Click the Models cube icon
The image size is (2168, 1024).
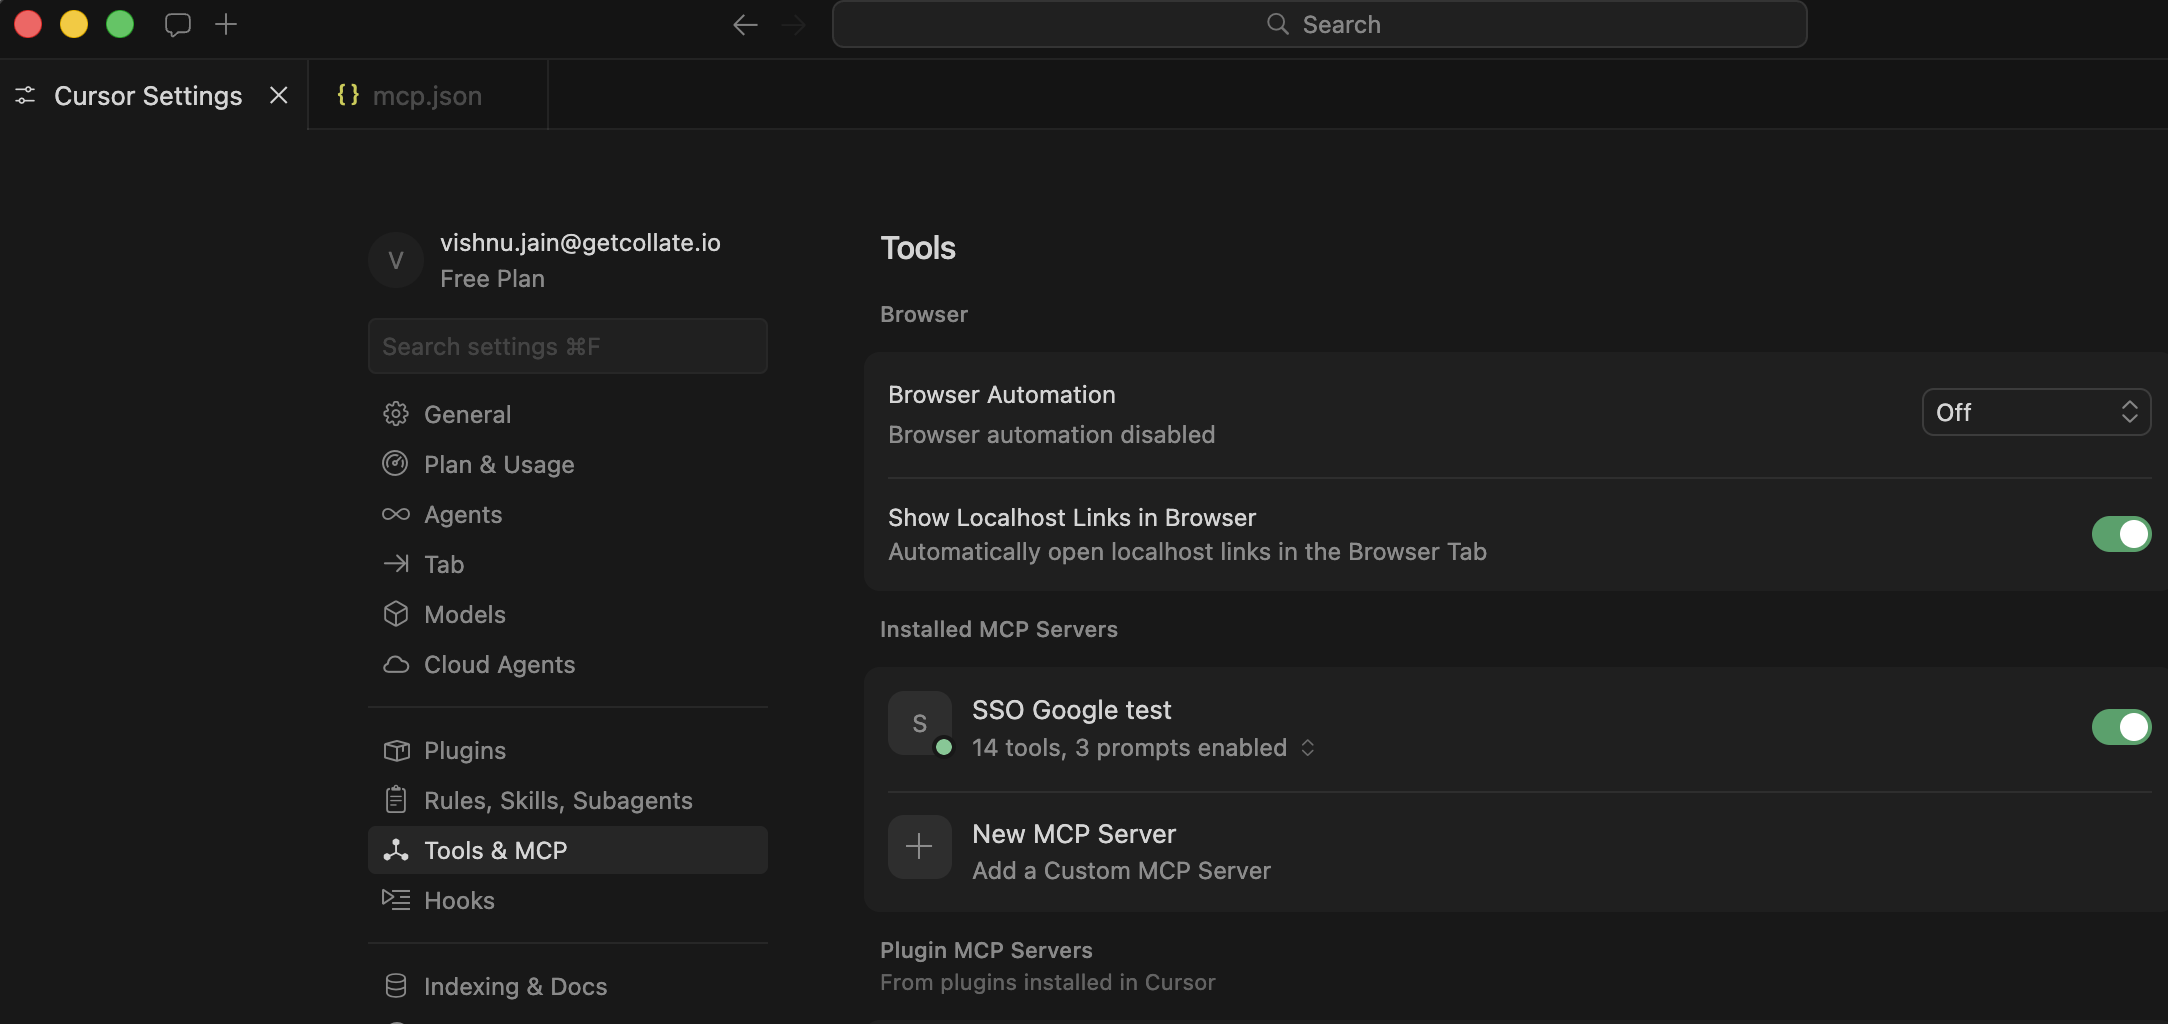396,614
